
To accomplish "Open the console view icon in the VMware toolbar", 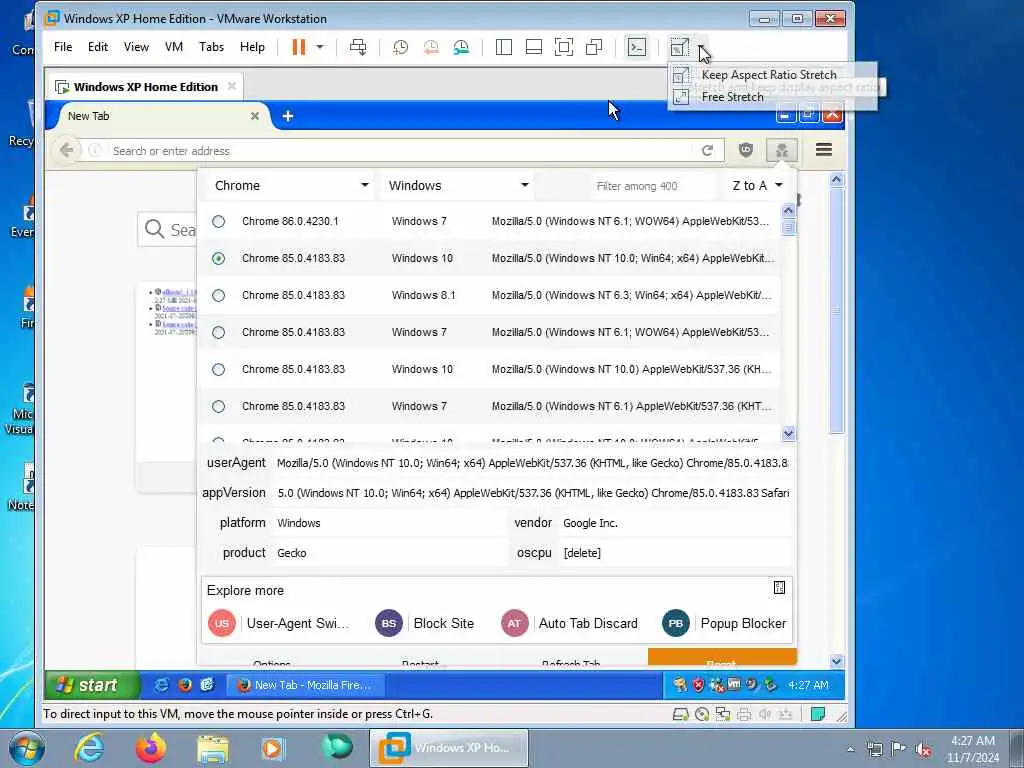I will pyautogui.click(x=637, y=47).
